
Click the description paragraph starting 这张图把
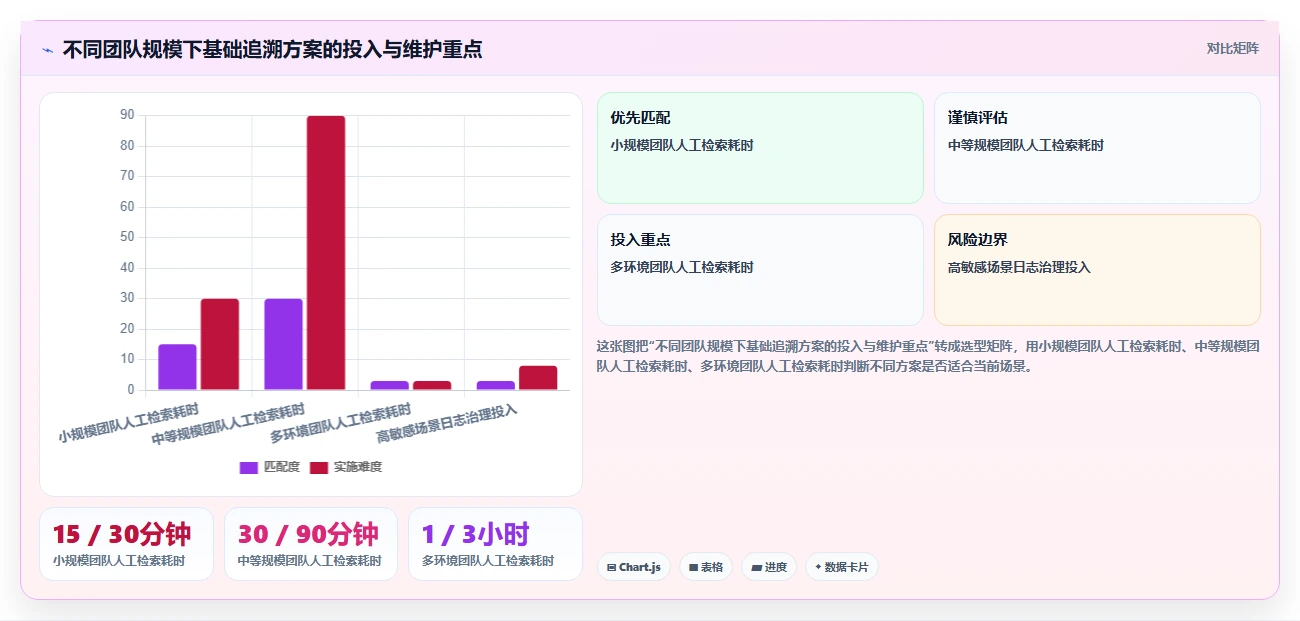(x=928, y=356)
